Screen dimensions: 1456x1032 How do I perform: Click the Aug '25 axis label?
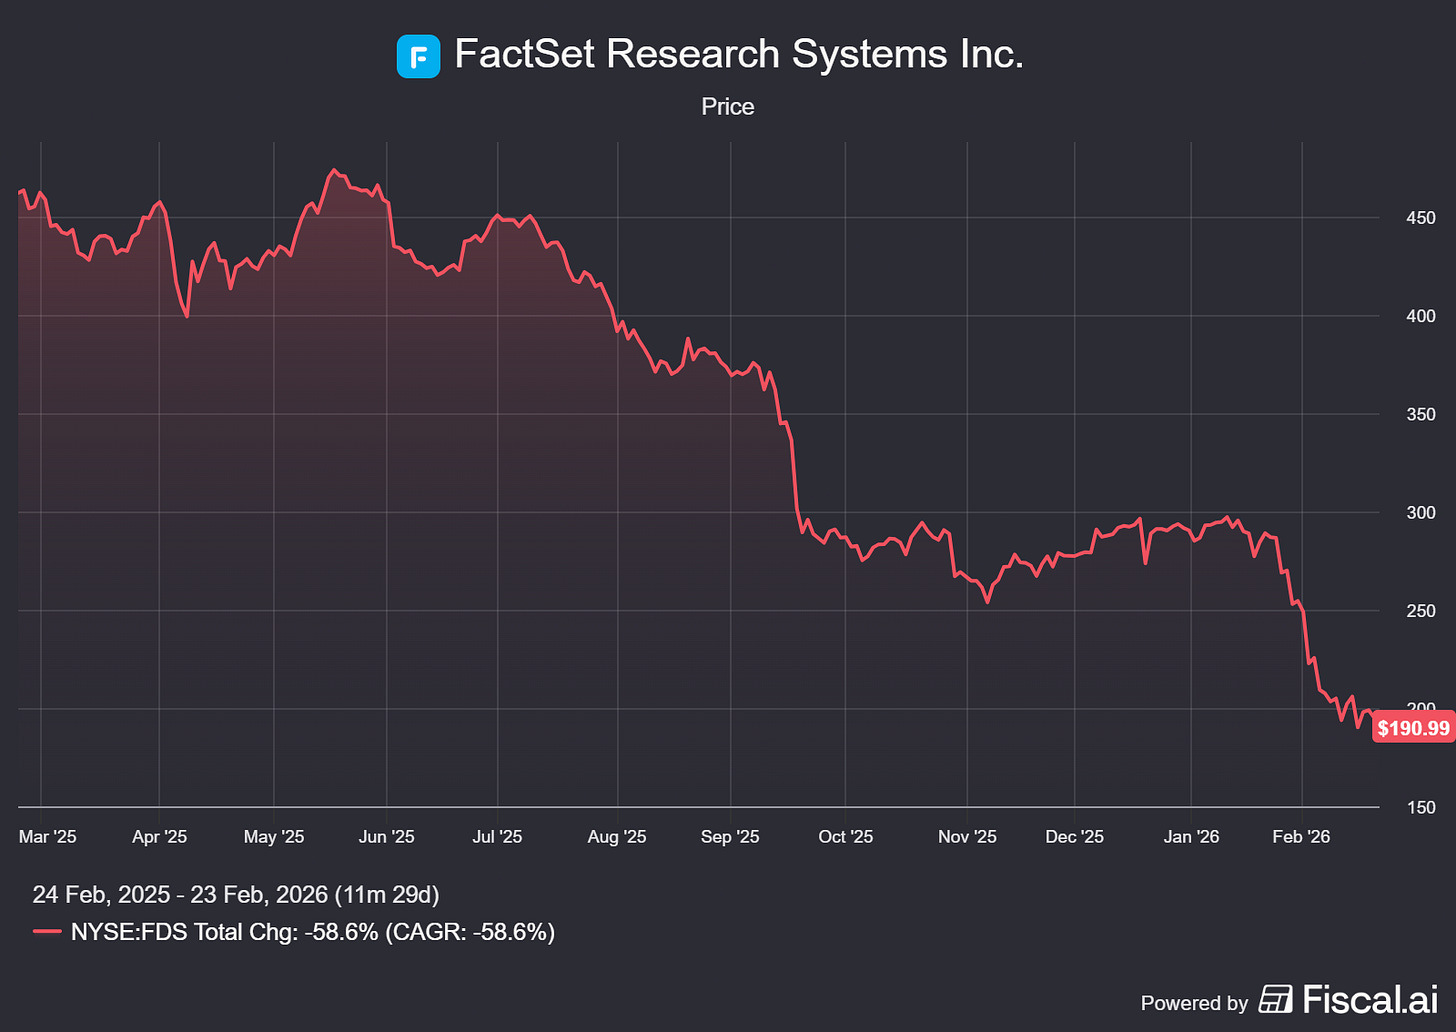click(617, 837)
